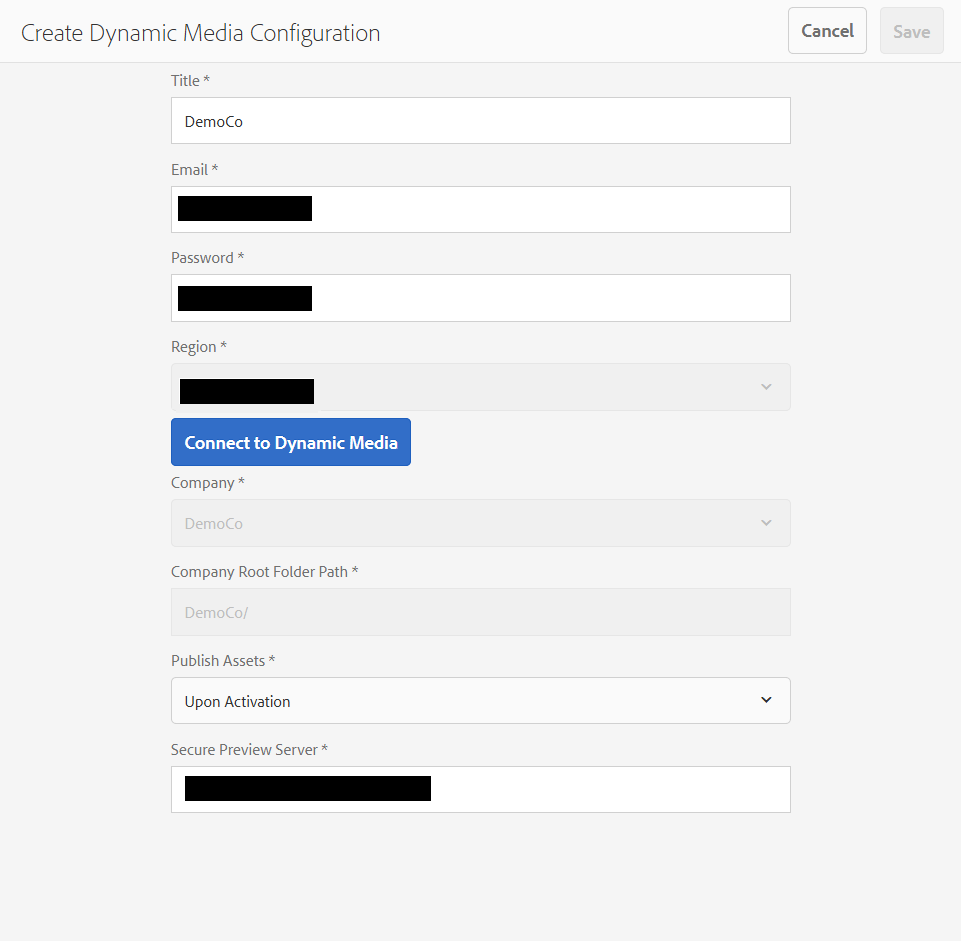This screenshot has height=941, width=961.
Task: Click the Region label
Action: coord(199,346)
